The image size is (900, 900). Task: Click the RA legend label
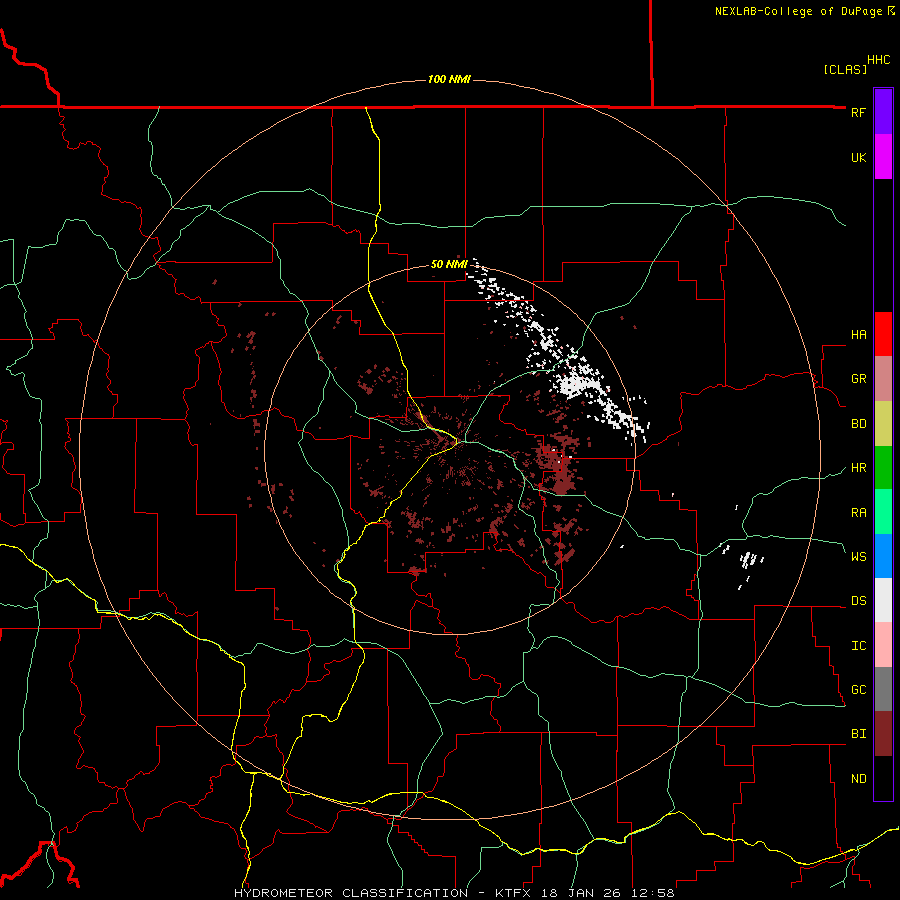pyautogui.click(x=858, y=513)
